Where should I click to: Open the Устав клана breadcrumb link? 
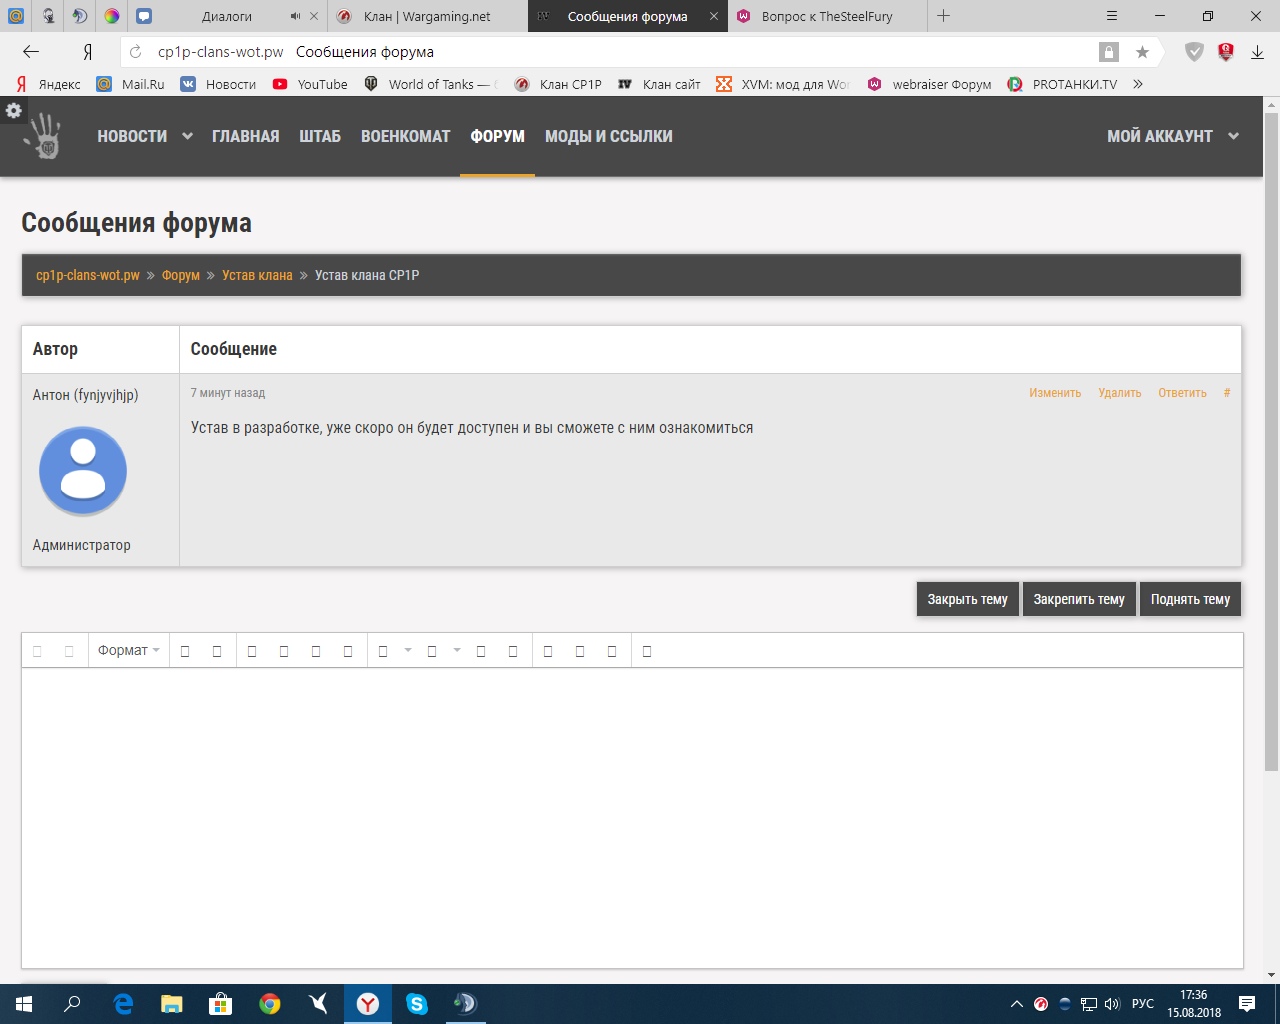[x=257, y=275]
